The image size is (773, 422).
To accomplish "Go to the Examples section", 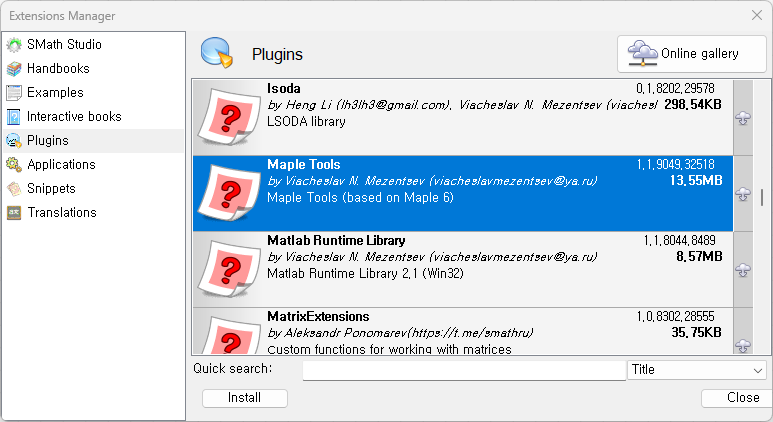I will pyautogui.click(x=55, y=93).
